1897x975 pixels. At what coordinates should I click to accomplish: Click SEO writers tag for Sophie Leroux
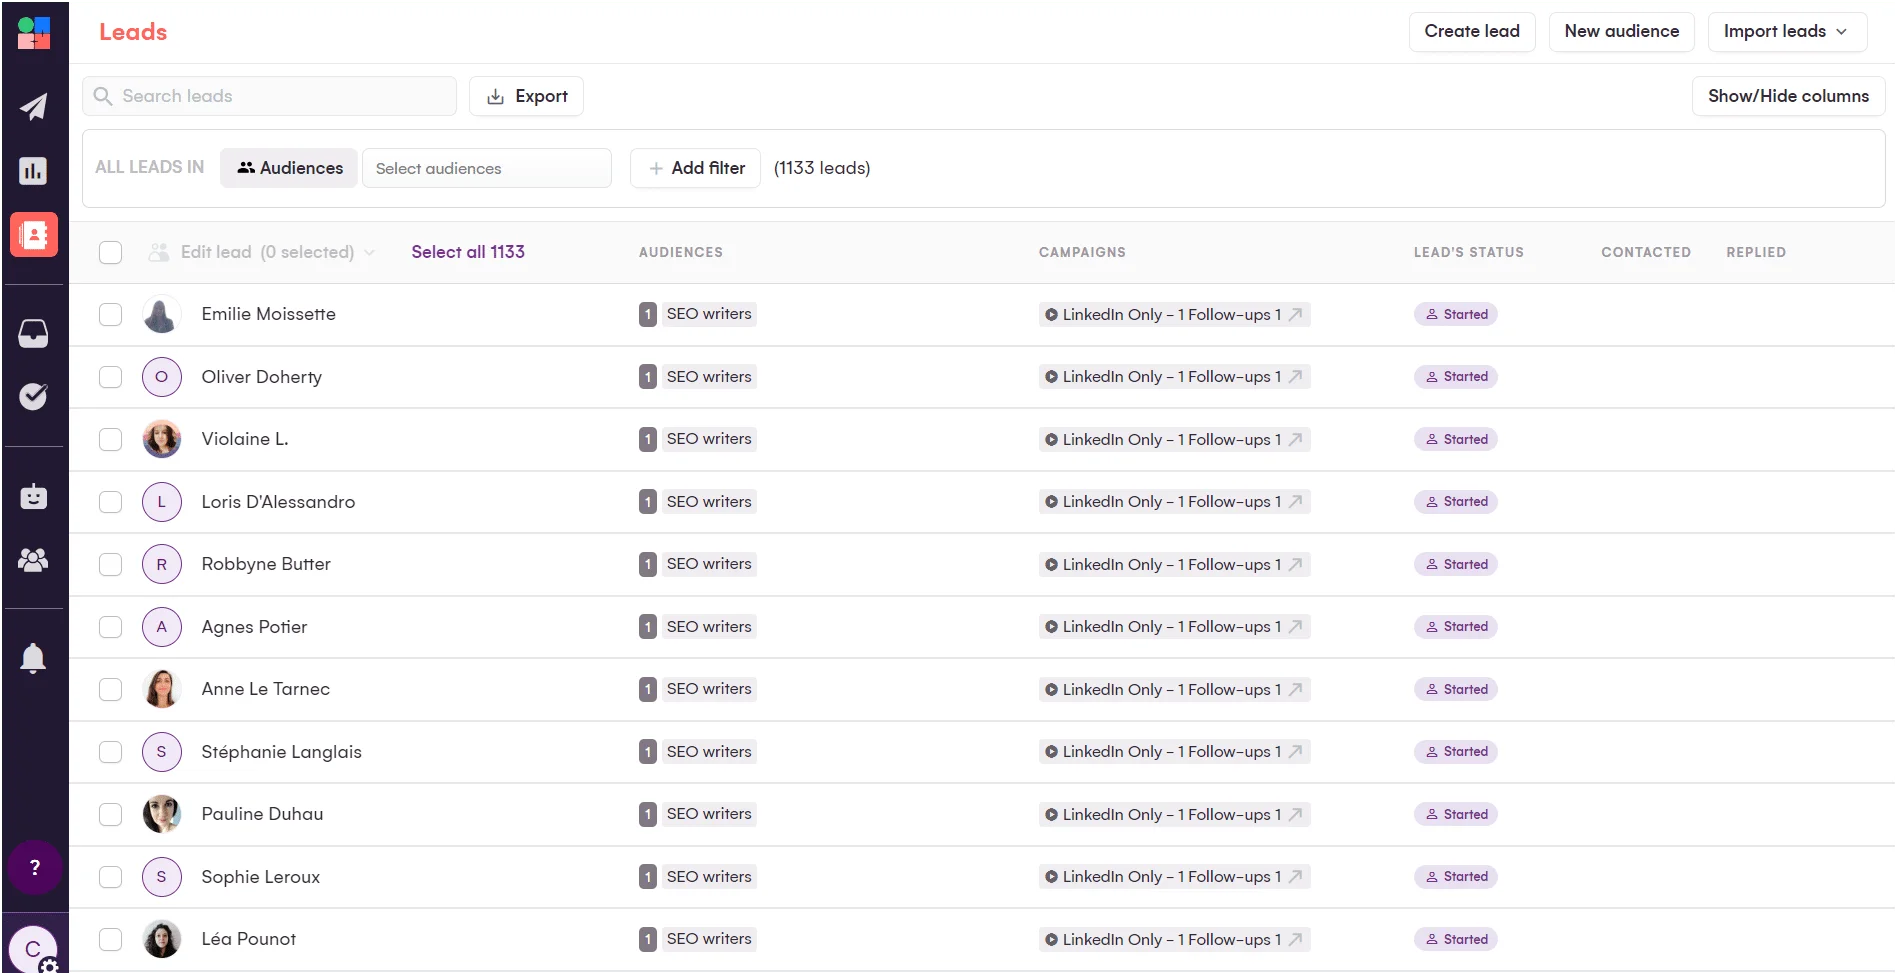click(x=708, y=877)
